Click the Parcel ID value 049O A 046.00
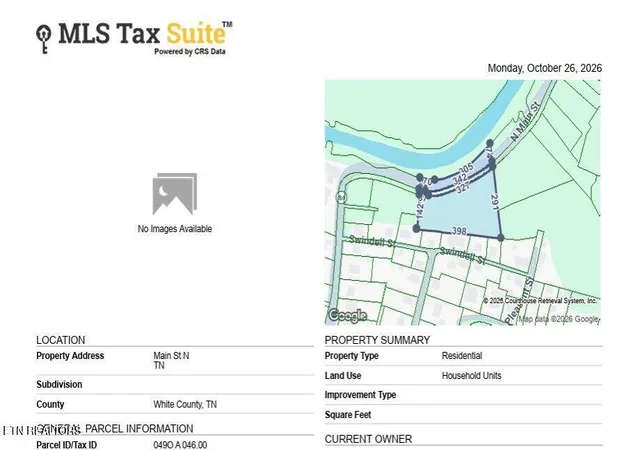 [180, 445]
